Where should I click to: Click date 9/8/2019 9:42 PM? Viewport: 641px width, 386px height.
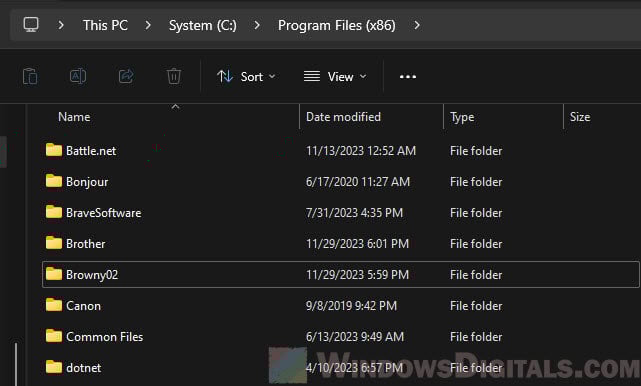(352, 306)
